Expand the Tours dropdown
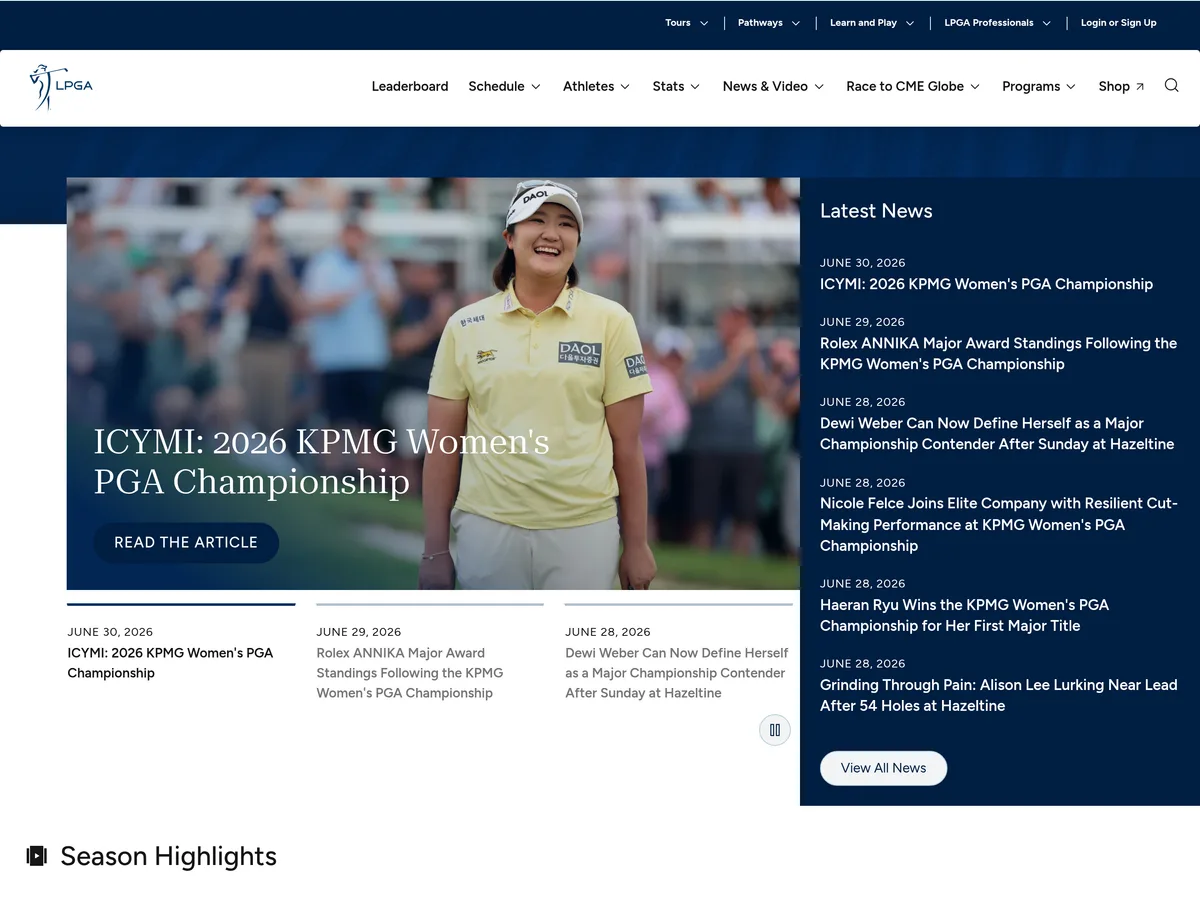1200x900 pixels. tap(687, 23)
